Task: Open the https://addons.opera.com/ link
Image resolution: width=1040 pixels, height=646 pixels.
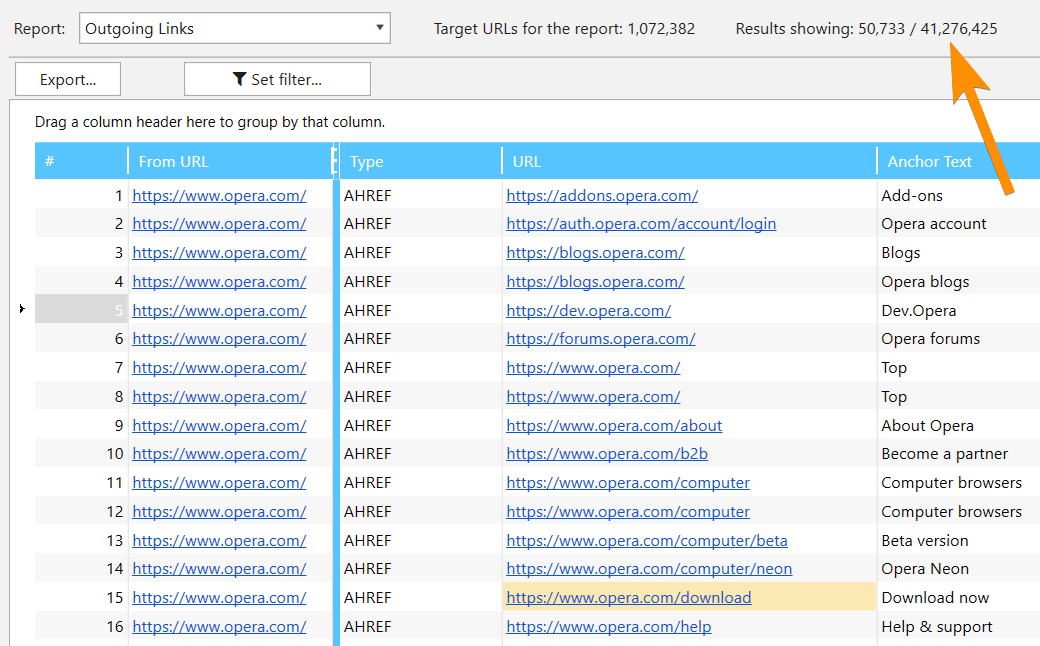Action: point(602,196)
